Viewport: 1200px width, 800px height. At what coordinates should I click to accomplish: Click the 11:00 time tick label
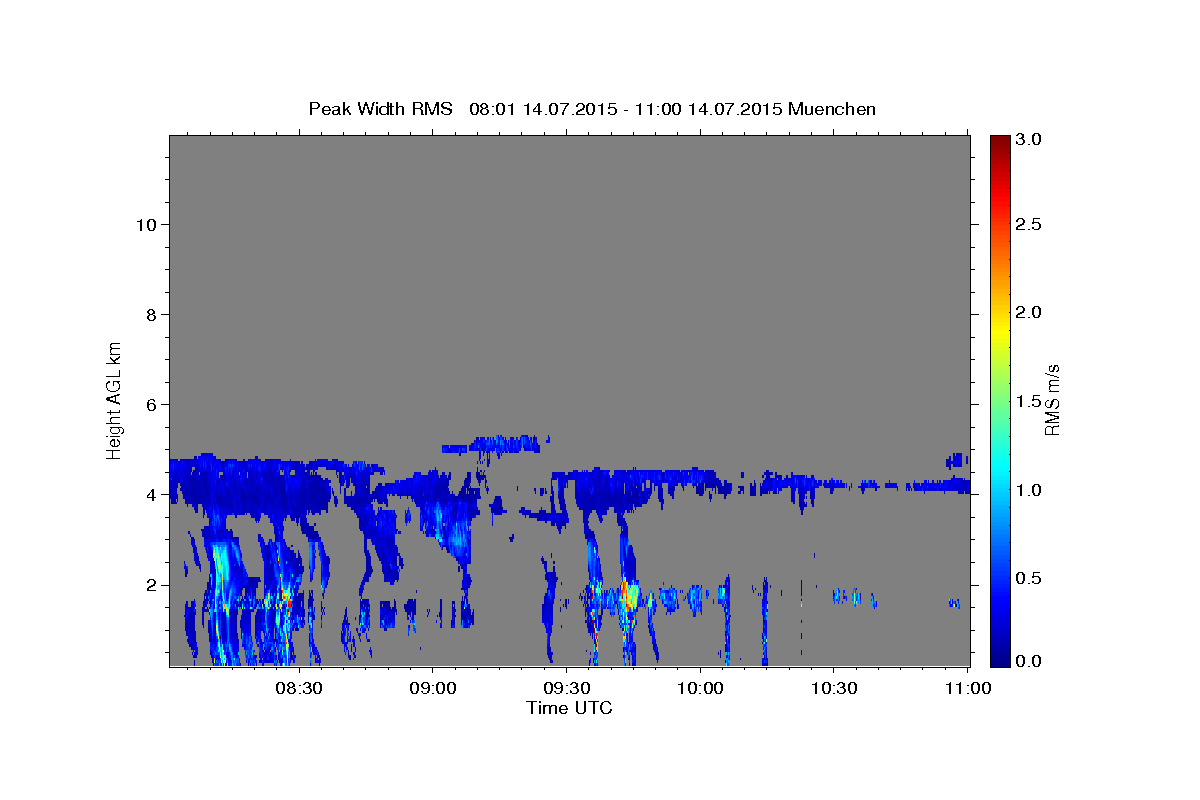pos(967,688)
